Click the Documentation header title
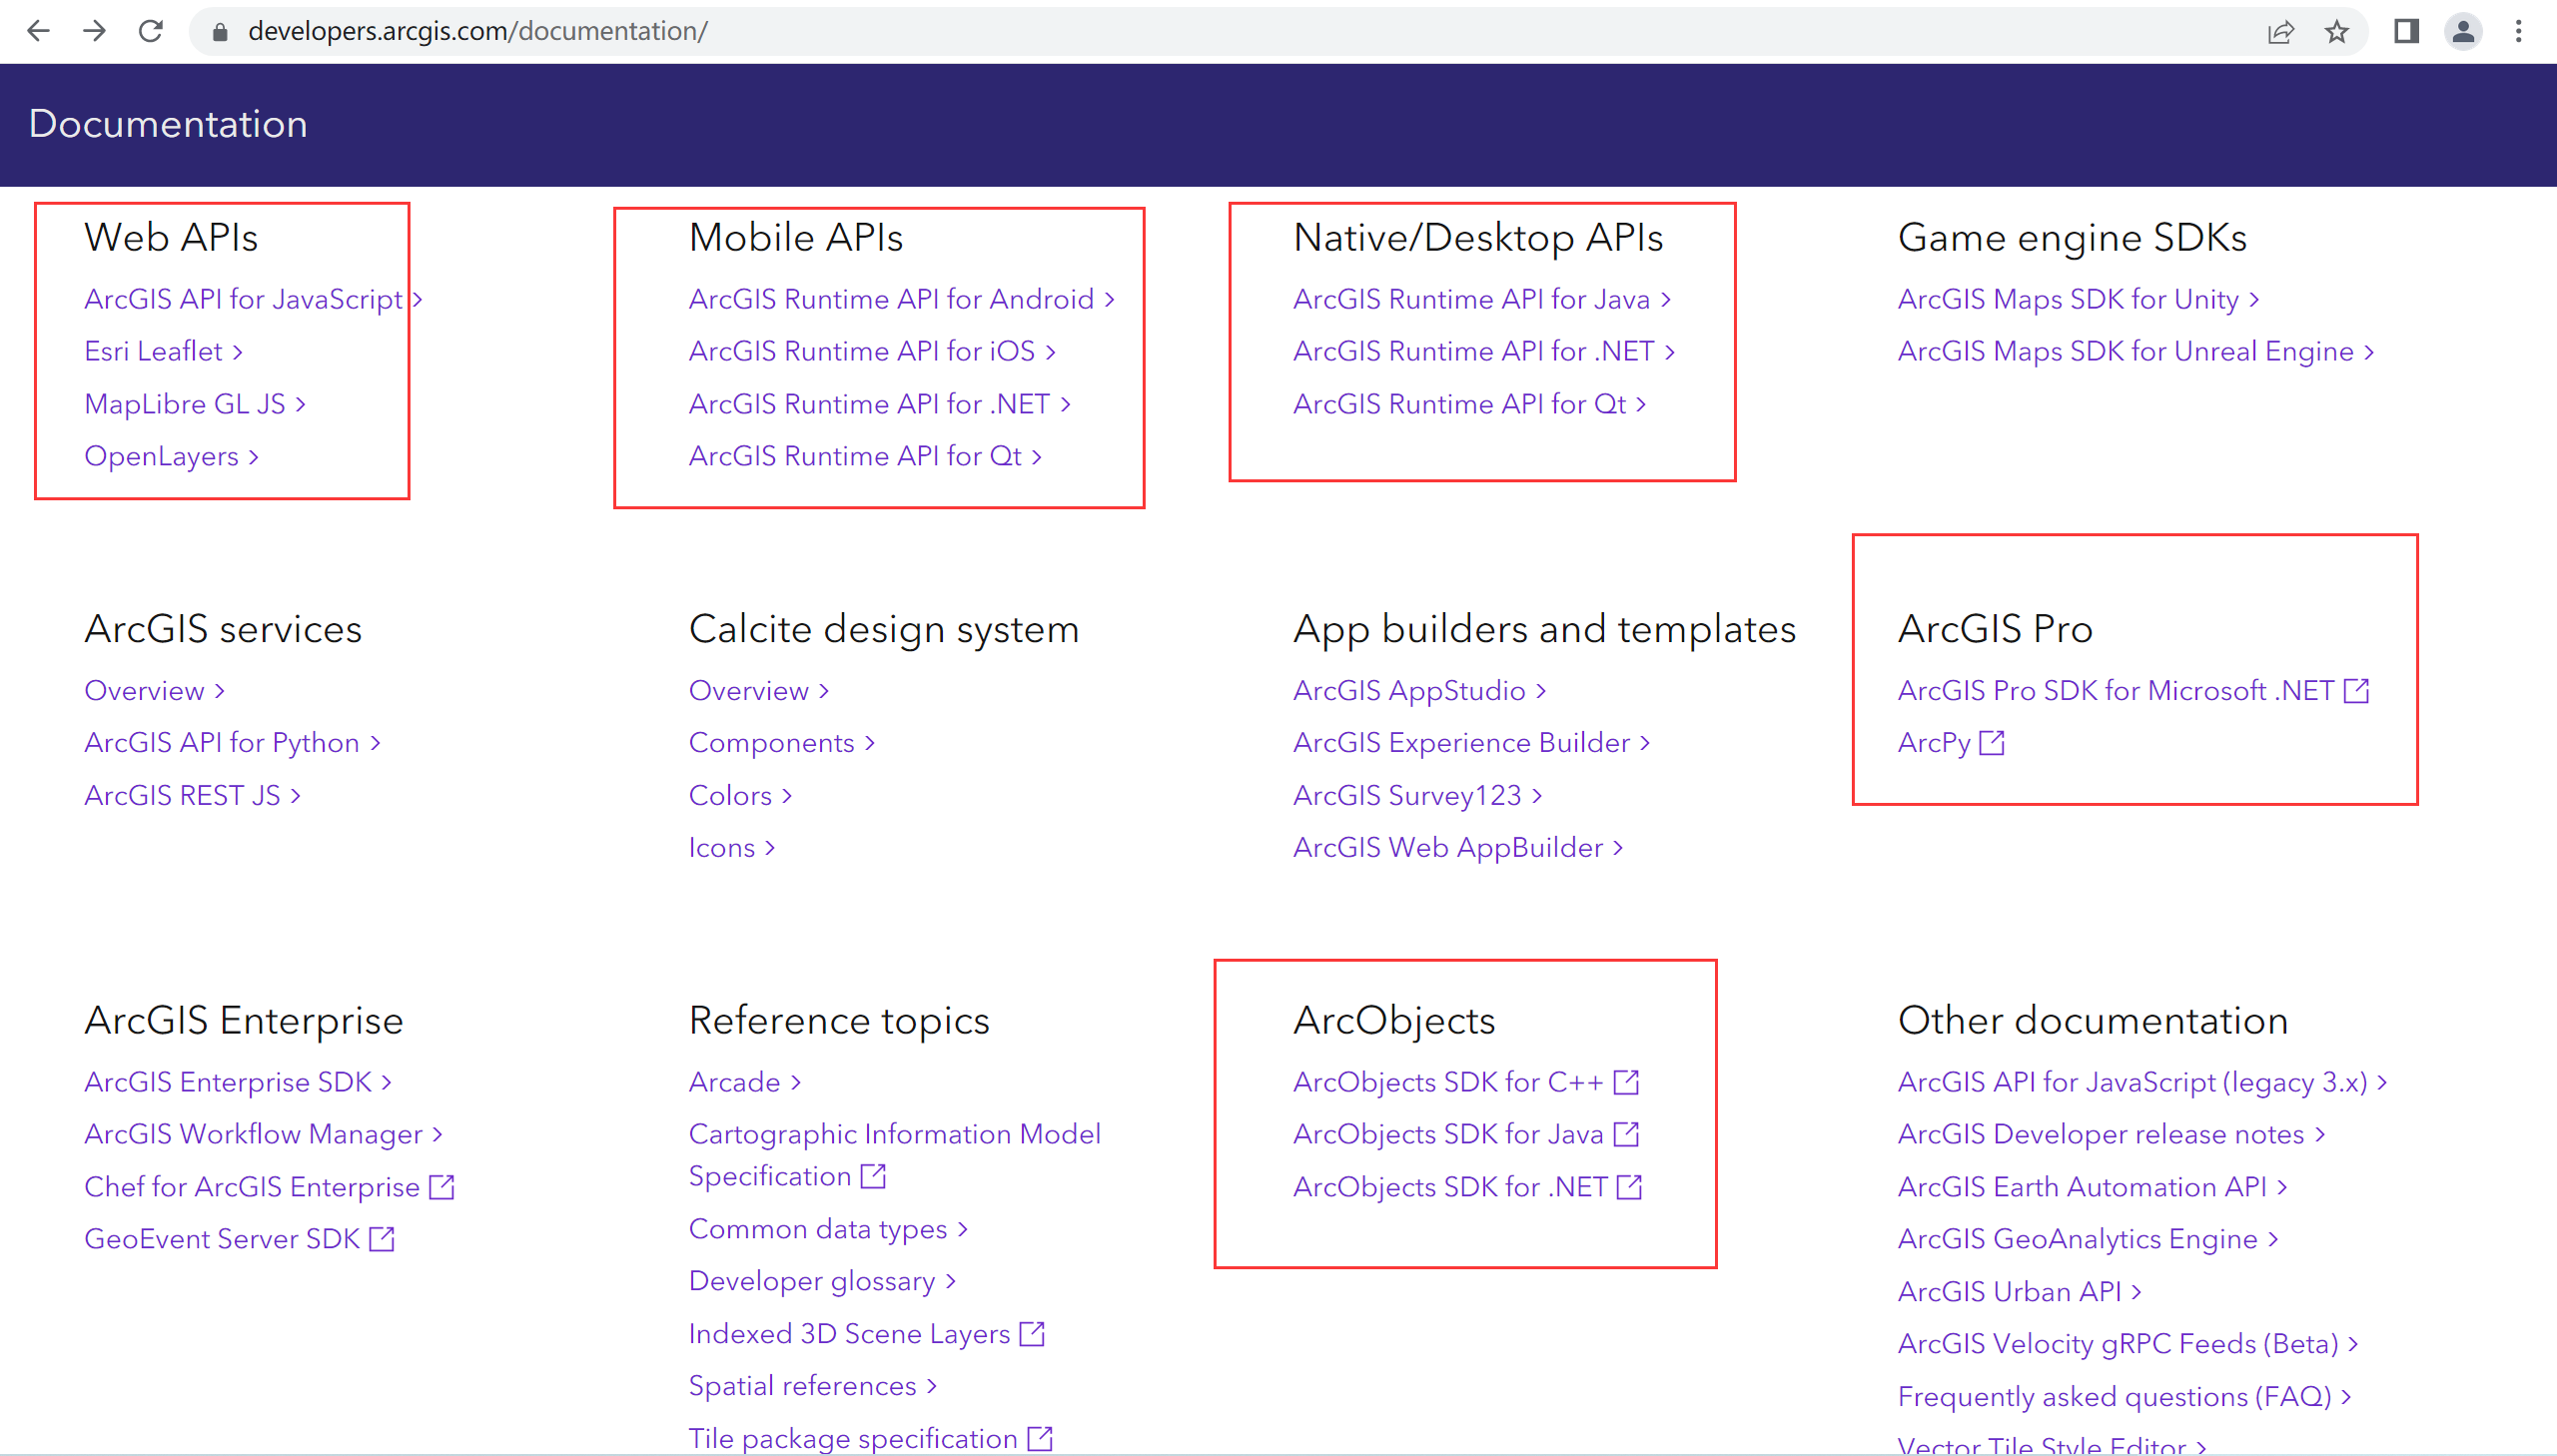 tap(168, 124)
